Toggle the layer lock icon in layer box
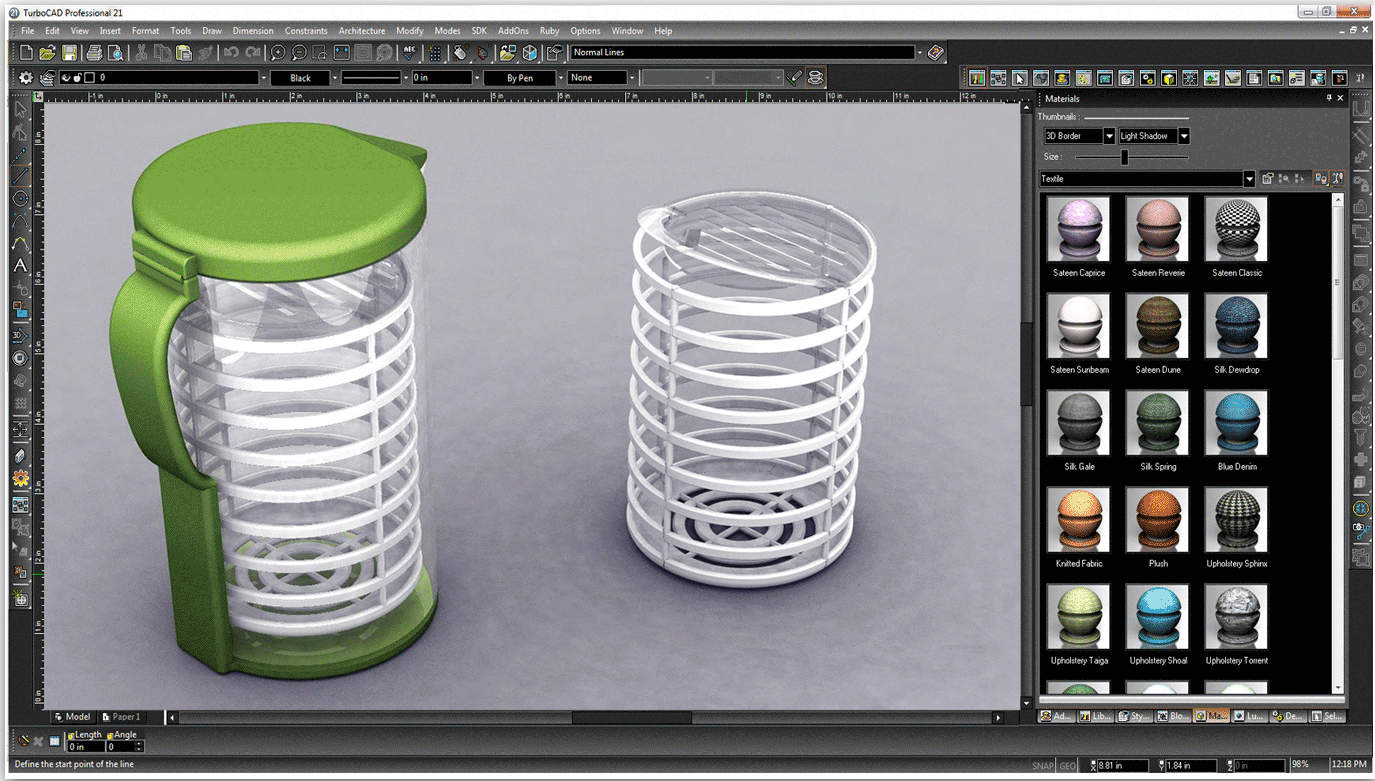Image resolution: width=1375 pixels, height=781 pixels. 78,77
